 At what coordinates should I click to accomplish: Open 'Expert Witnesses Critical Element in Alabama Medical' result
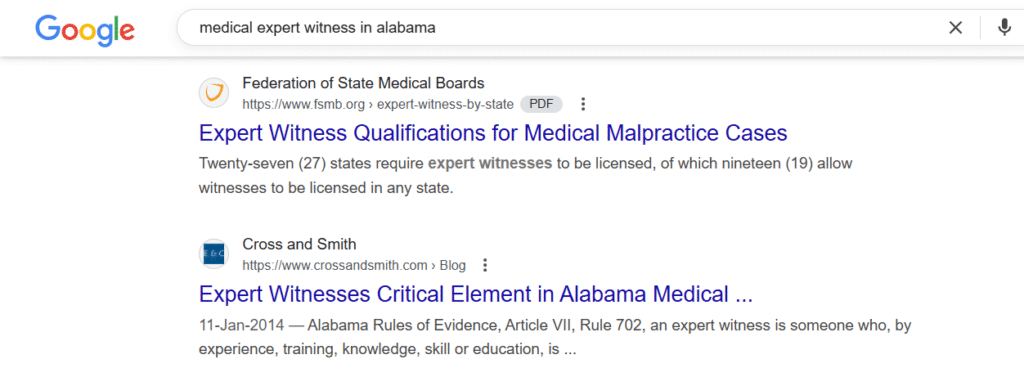[x=475, y=294]
